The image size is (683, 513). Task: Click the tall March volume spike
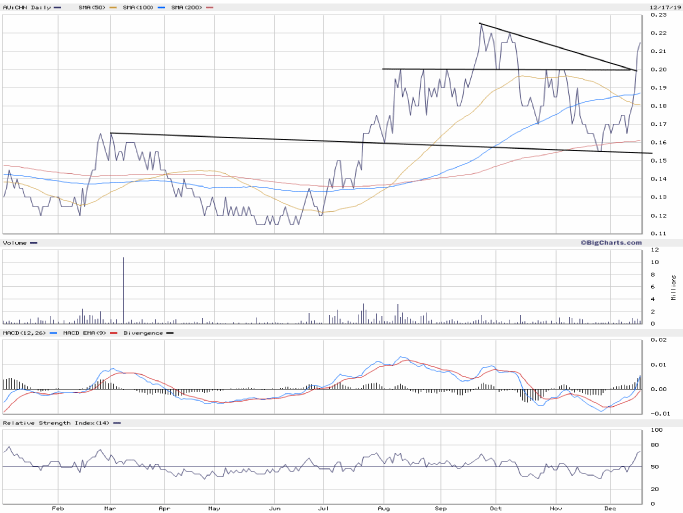click(123, 290)
